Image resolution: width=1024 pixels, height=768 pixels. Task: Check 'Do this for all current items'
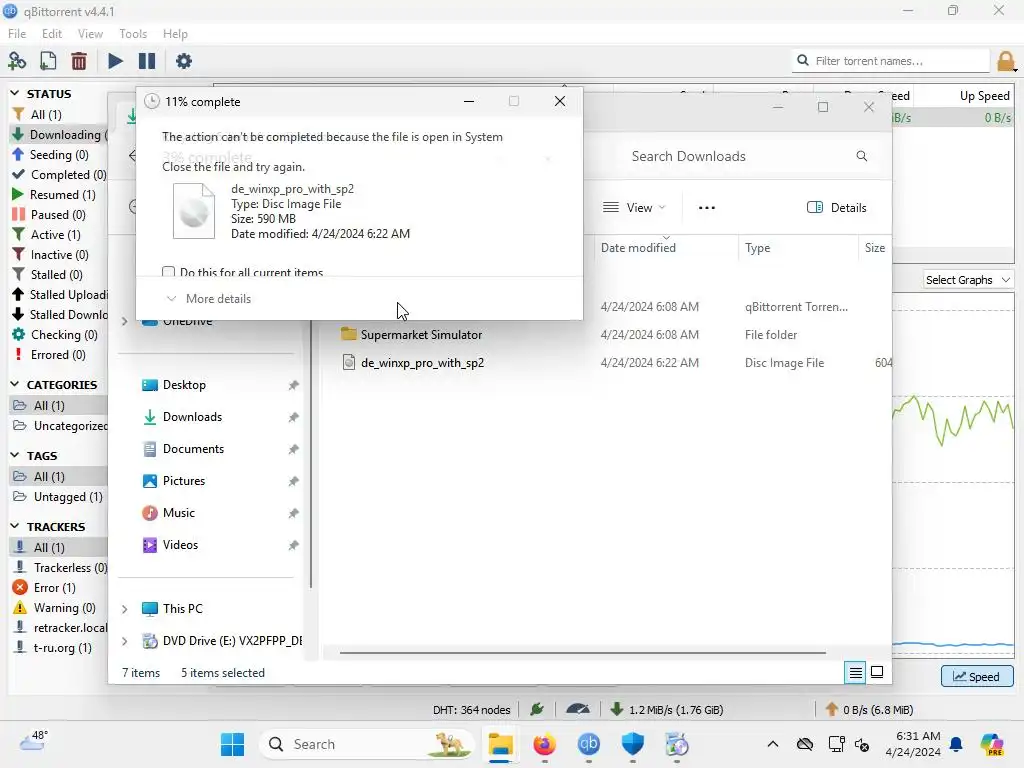click(168, 272)
